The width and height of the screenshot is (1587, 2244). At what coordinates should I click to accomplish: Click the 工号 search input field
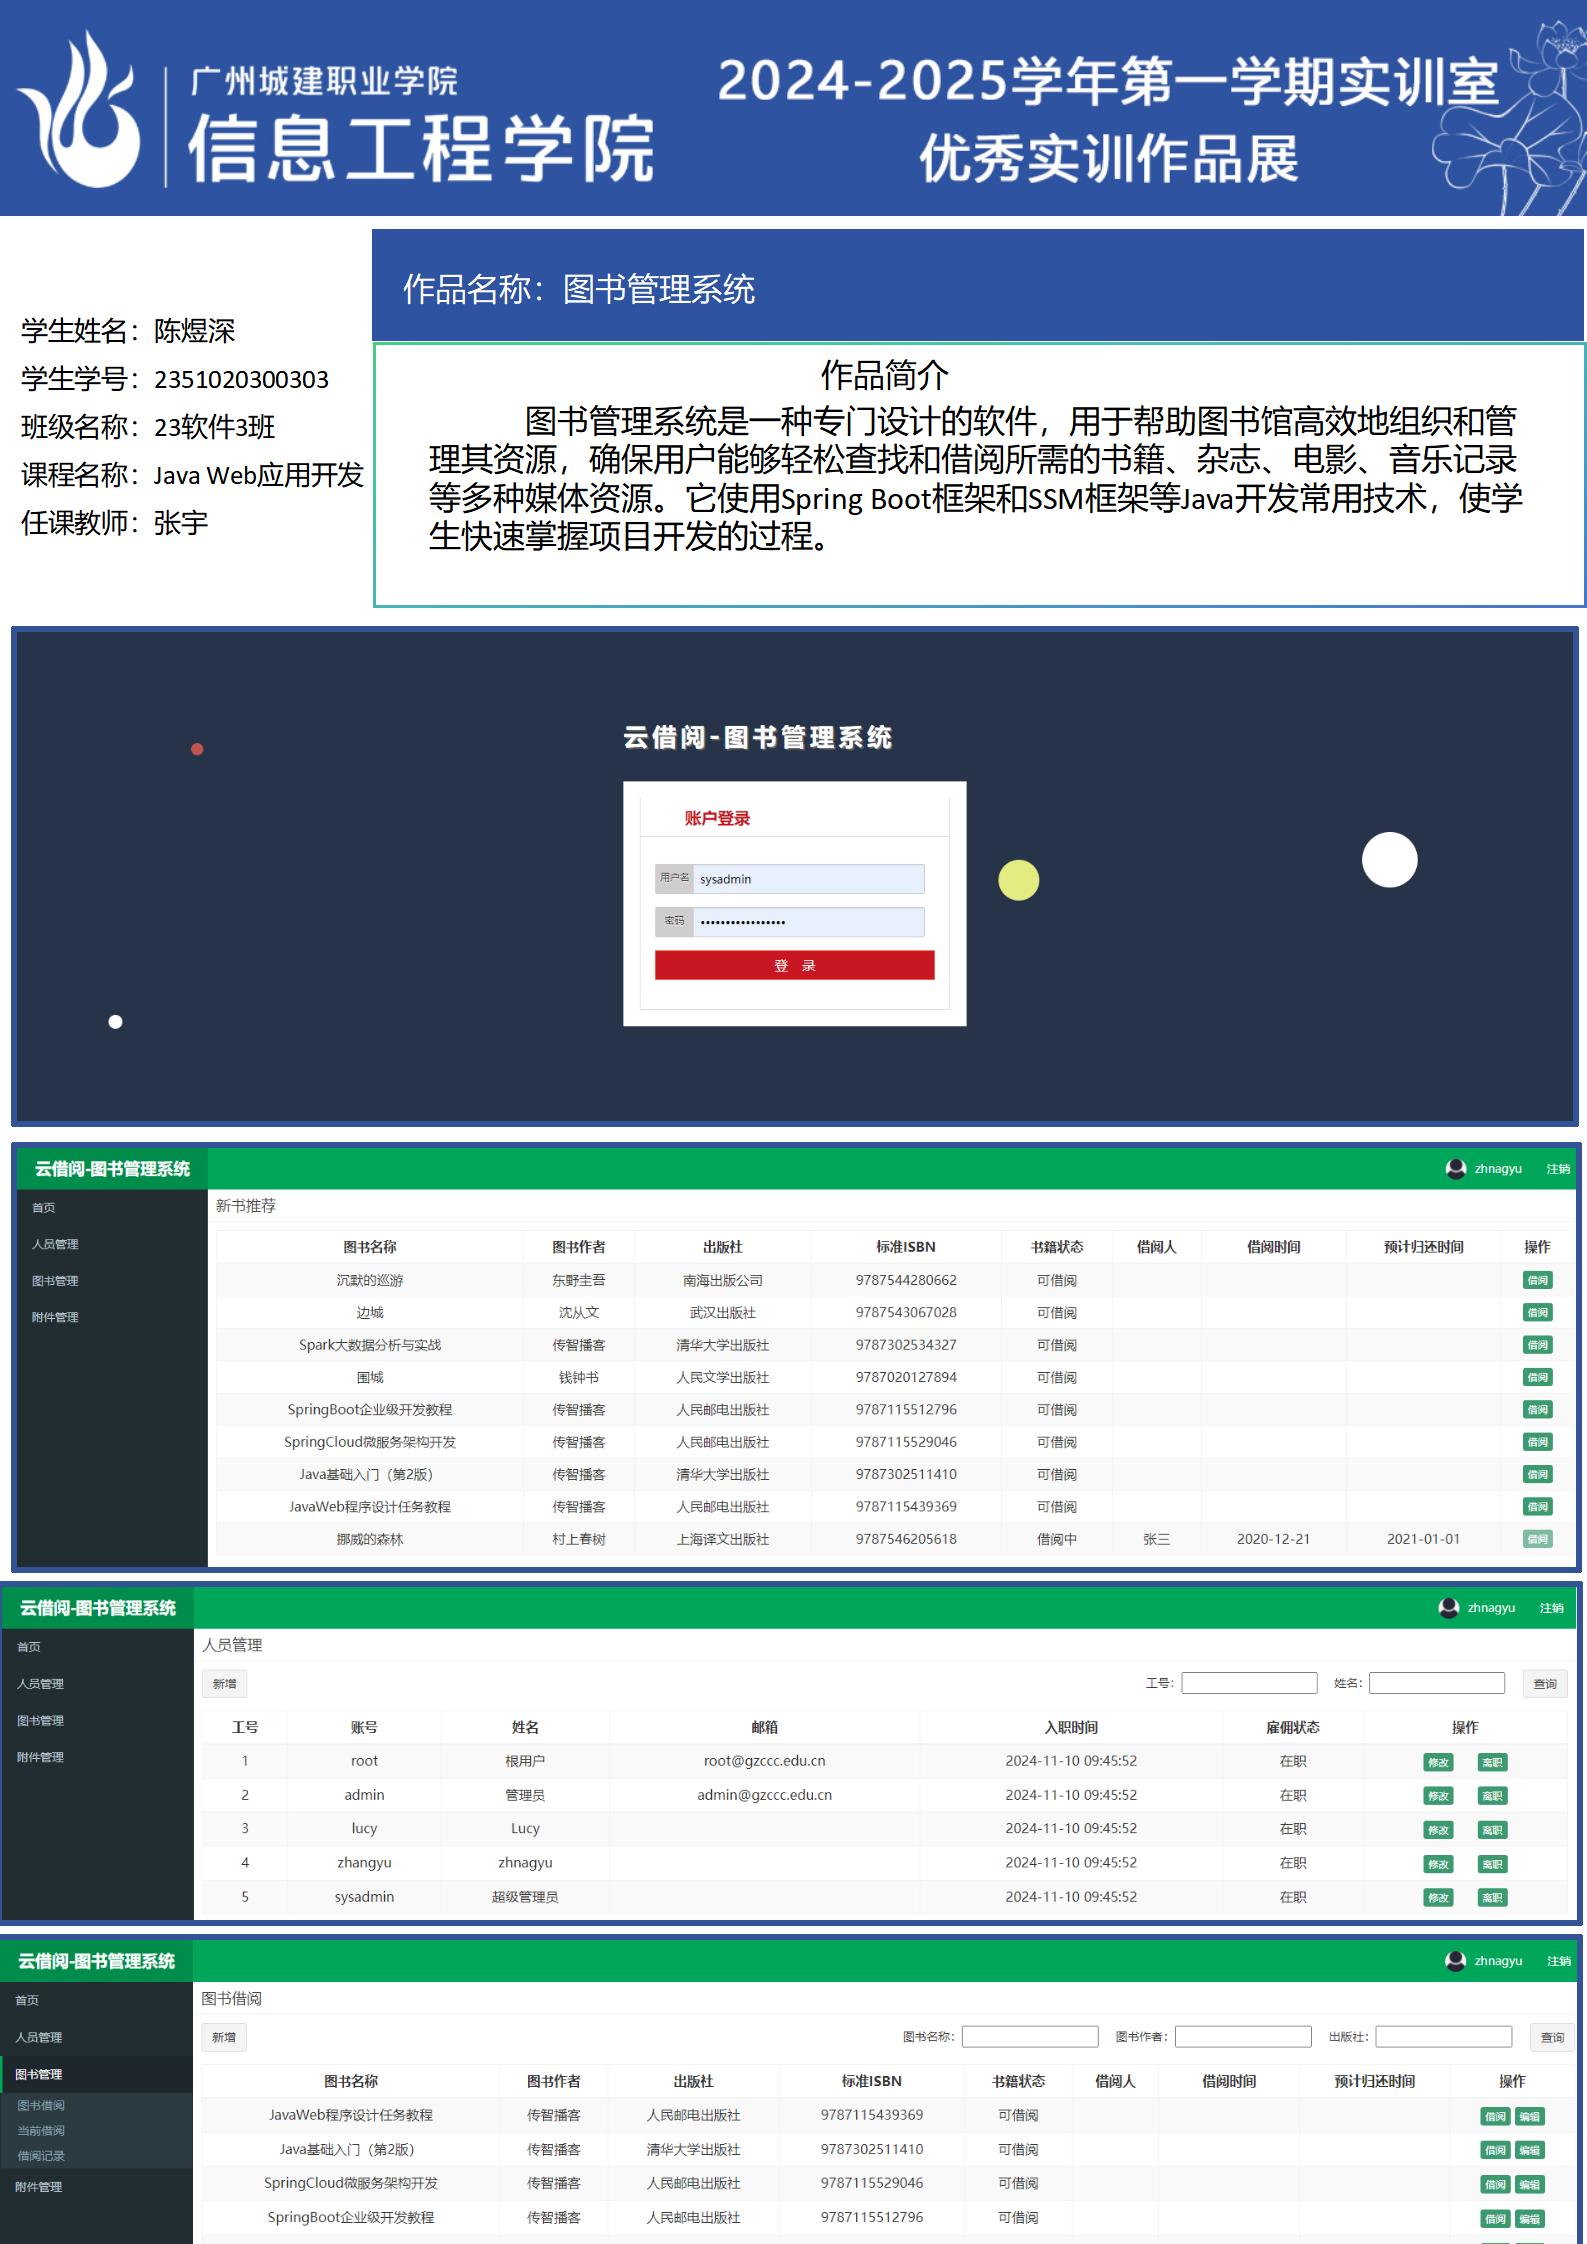pos(1249,1683)
